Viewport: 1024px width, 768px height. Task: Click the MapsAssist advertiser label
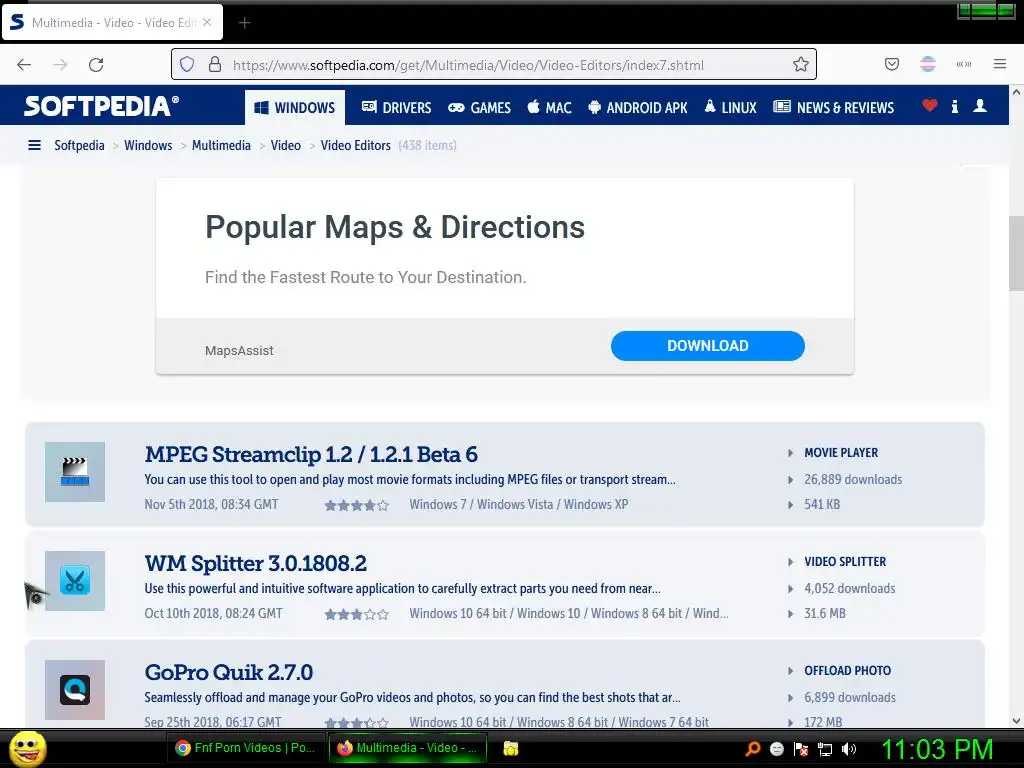click(239, 351)
